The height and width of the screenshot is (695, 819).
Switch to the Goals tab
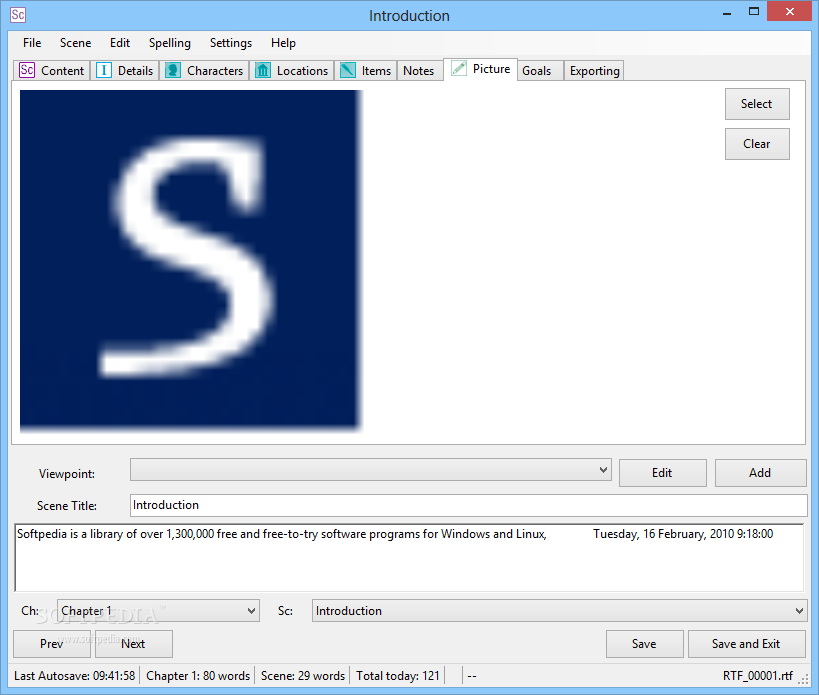pos(540,70)
